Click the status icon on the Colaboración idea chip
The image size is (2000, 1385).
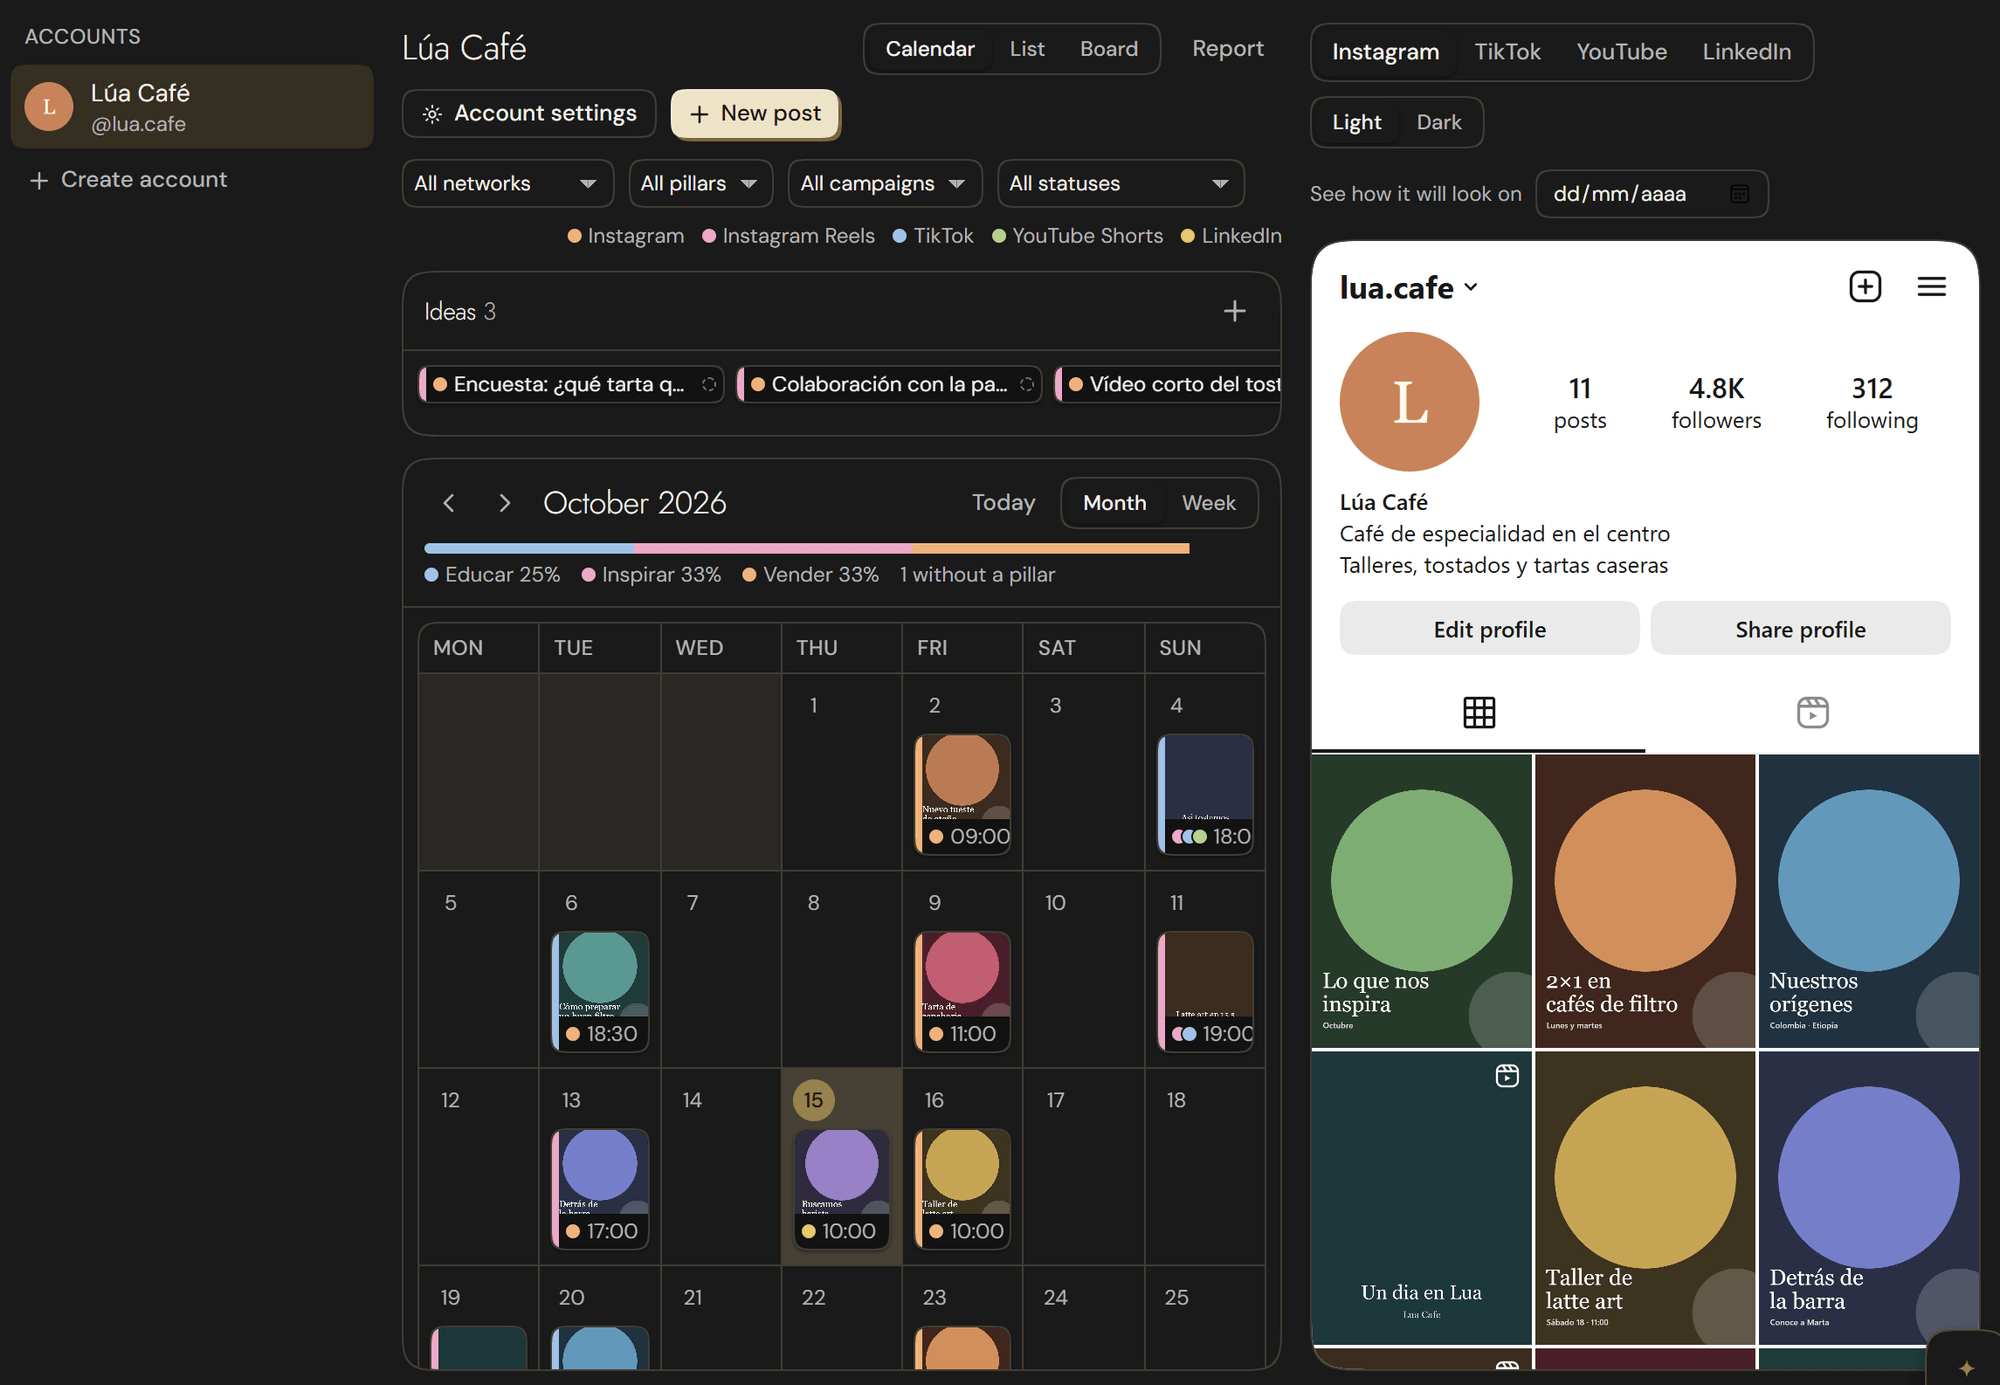click(1027, 384)
